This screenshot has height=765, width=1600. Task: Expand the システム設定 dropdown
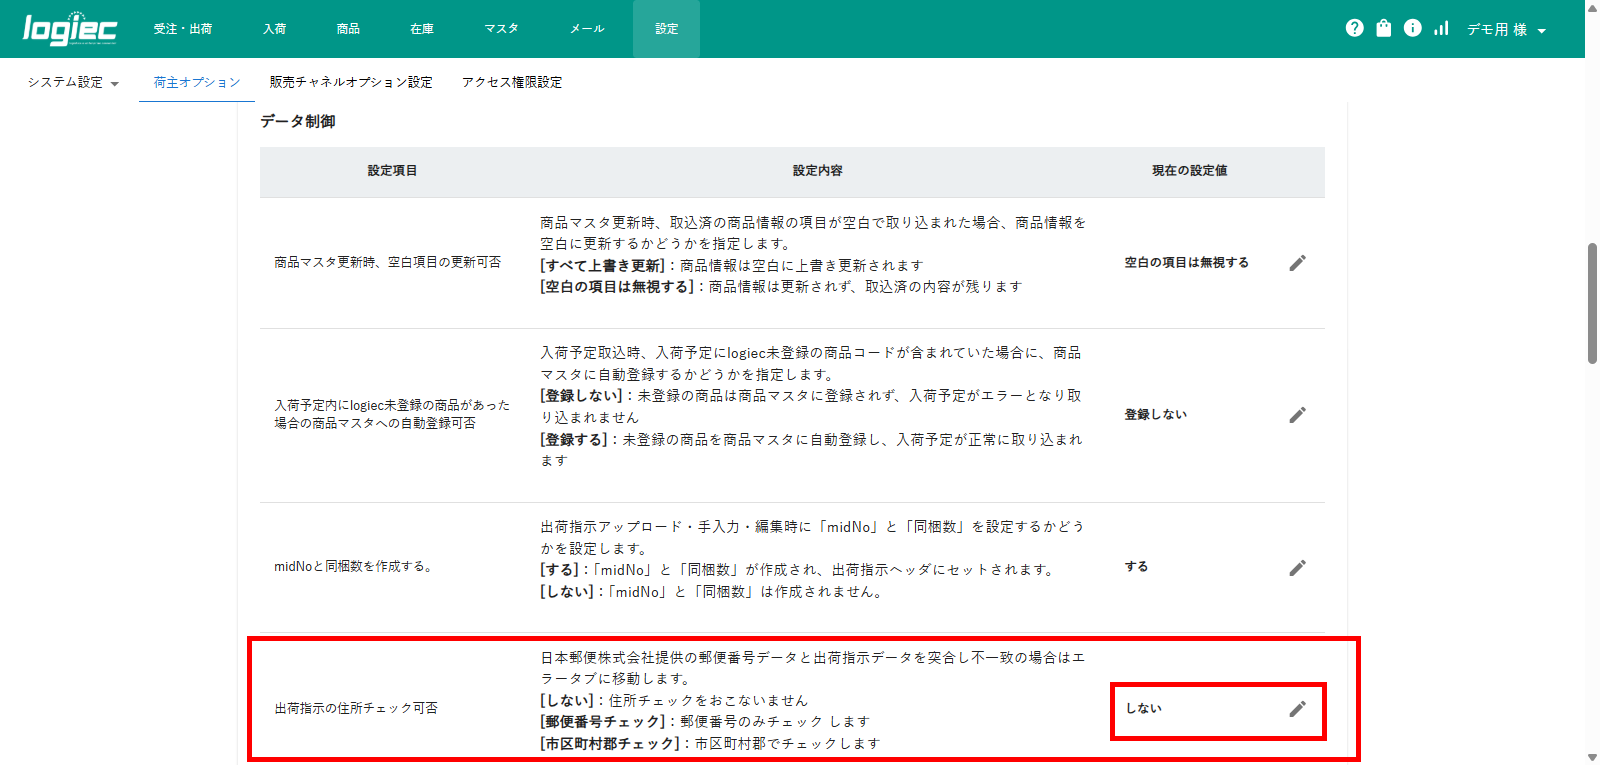click(x=73, y=82)
